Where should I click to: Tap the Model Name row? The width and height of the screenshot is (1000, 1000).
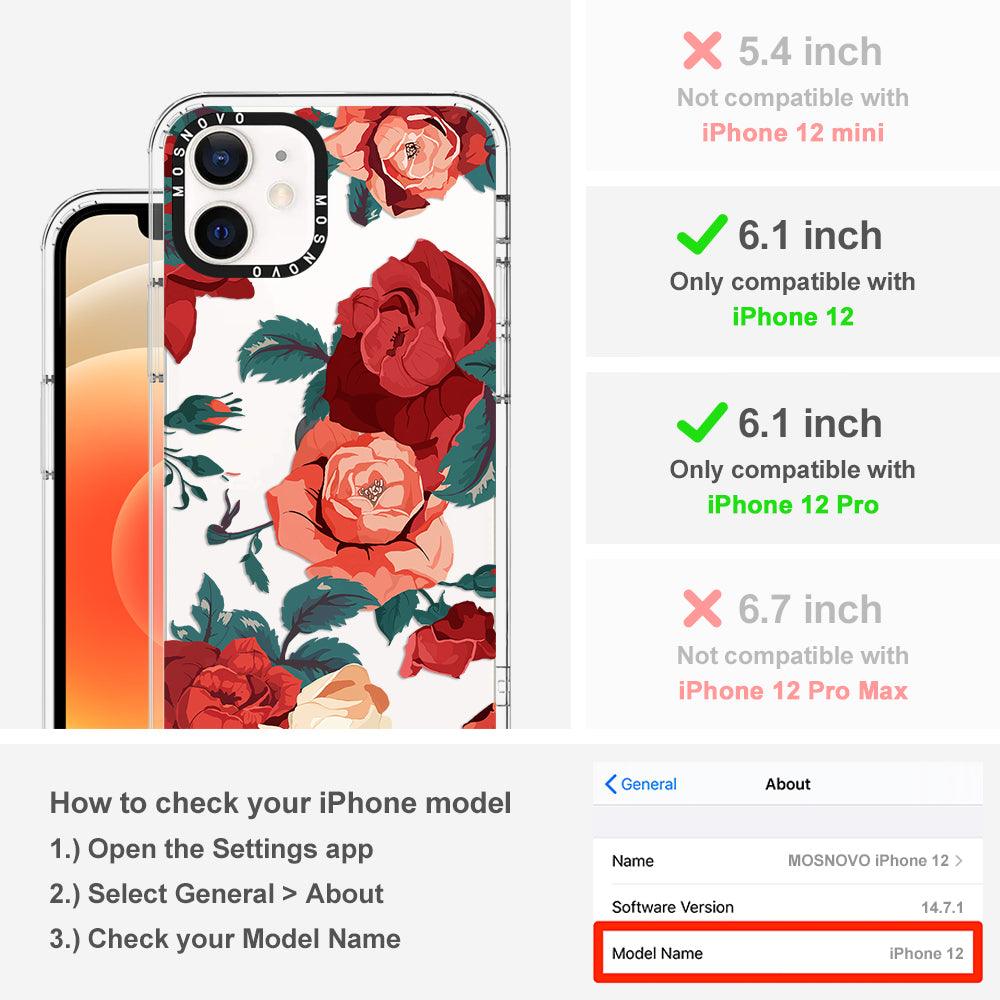click(788, 953)
